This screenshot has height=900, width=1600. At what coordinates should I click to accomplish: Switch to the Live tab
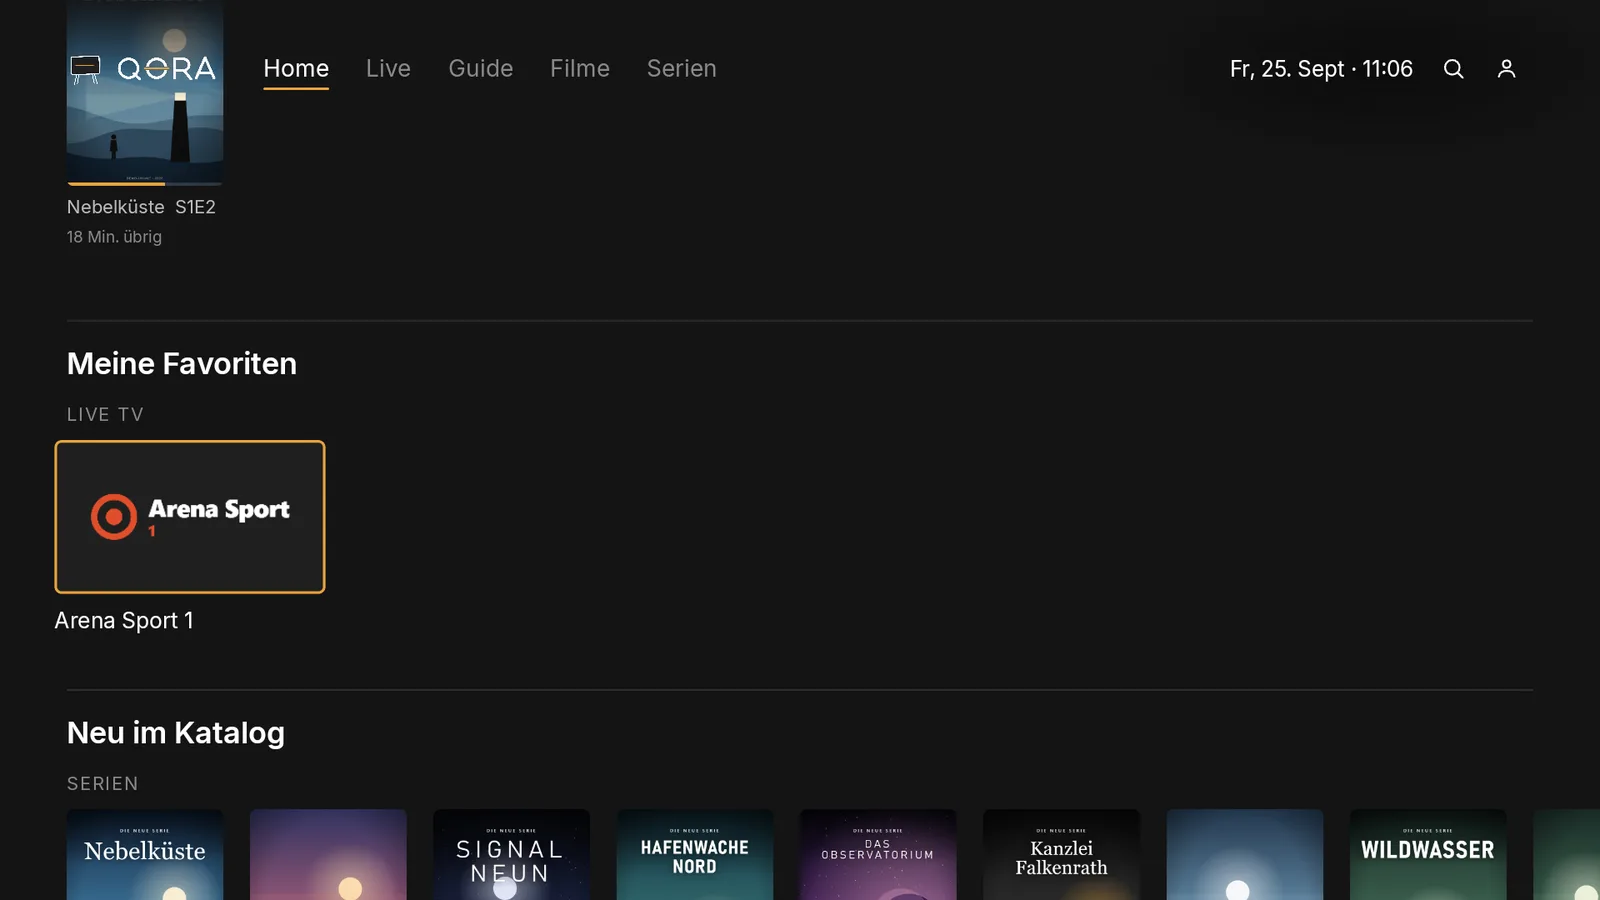click(x=388, y=69)
